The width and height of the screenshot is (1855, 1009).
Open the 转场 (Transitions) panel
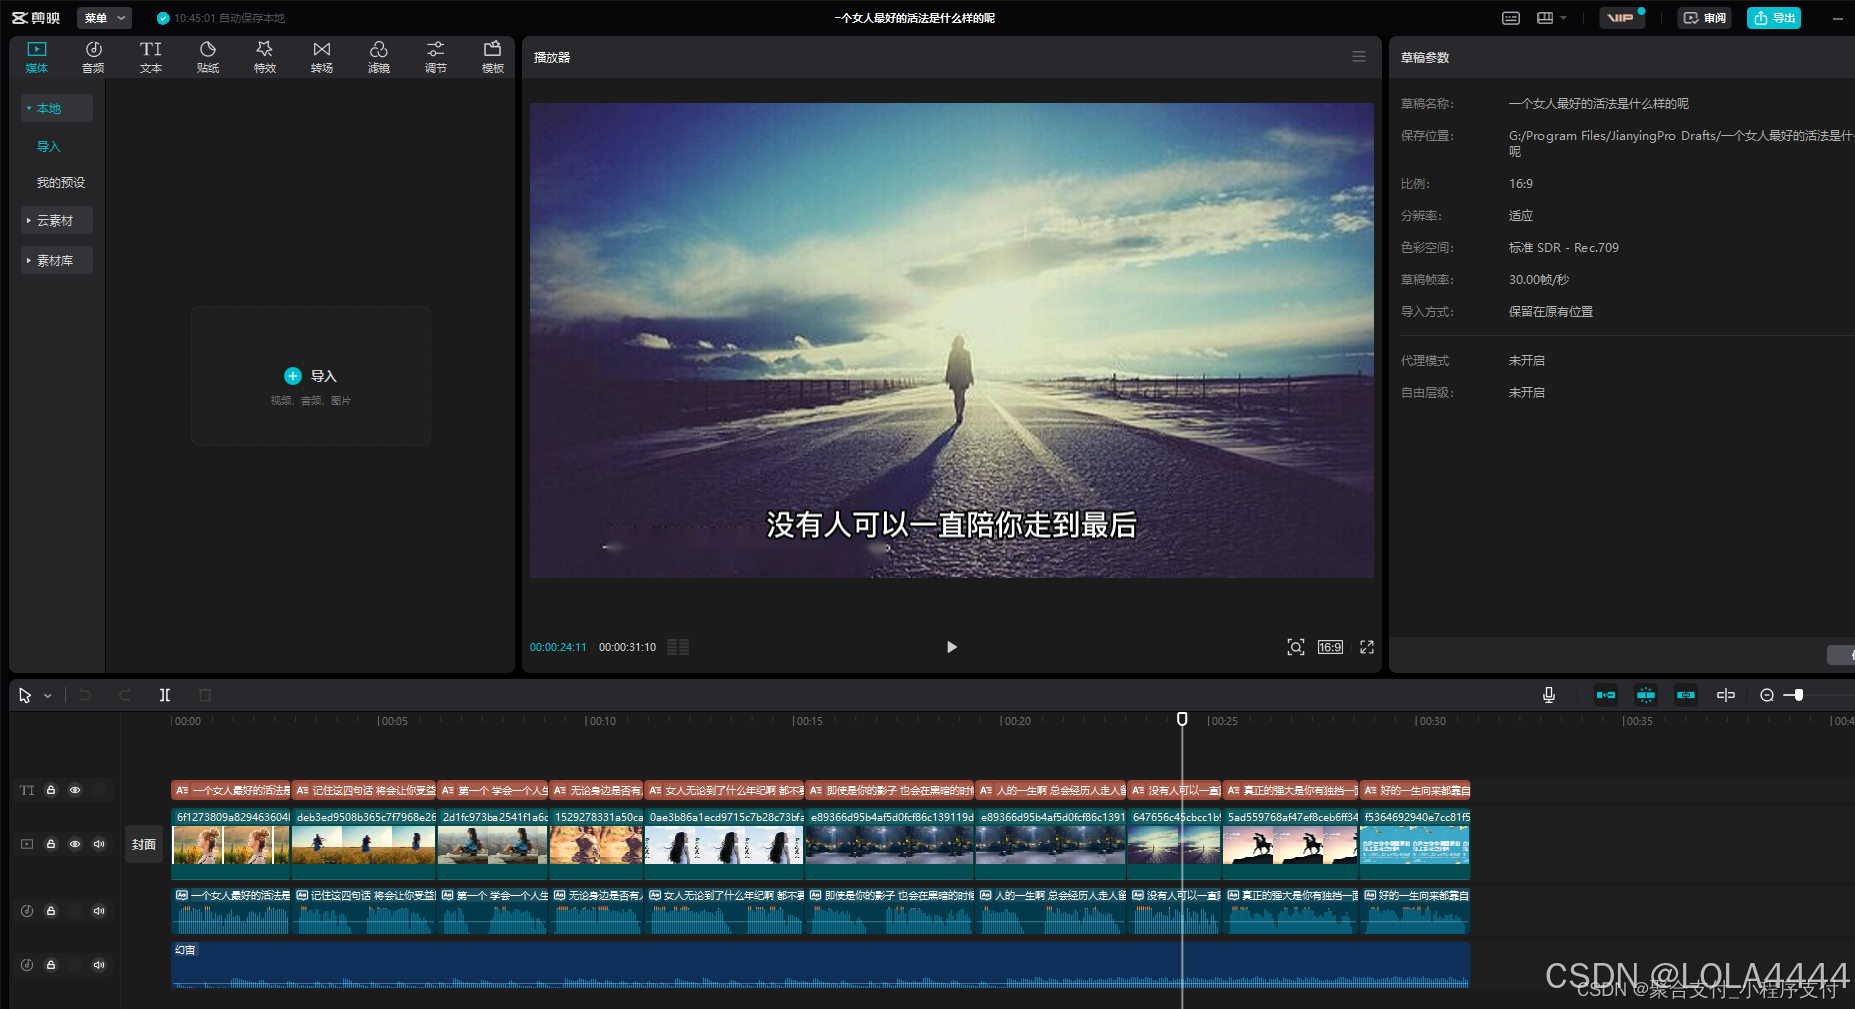pyautogui.click(x=322, y=57)
